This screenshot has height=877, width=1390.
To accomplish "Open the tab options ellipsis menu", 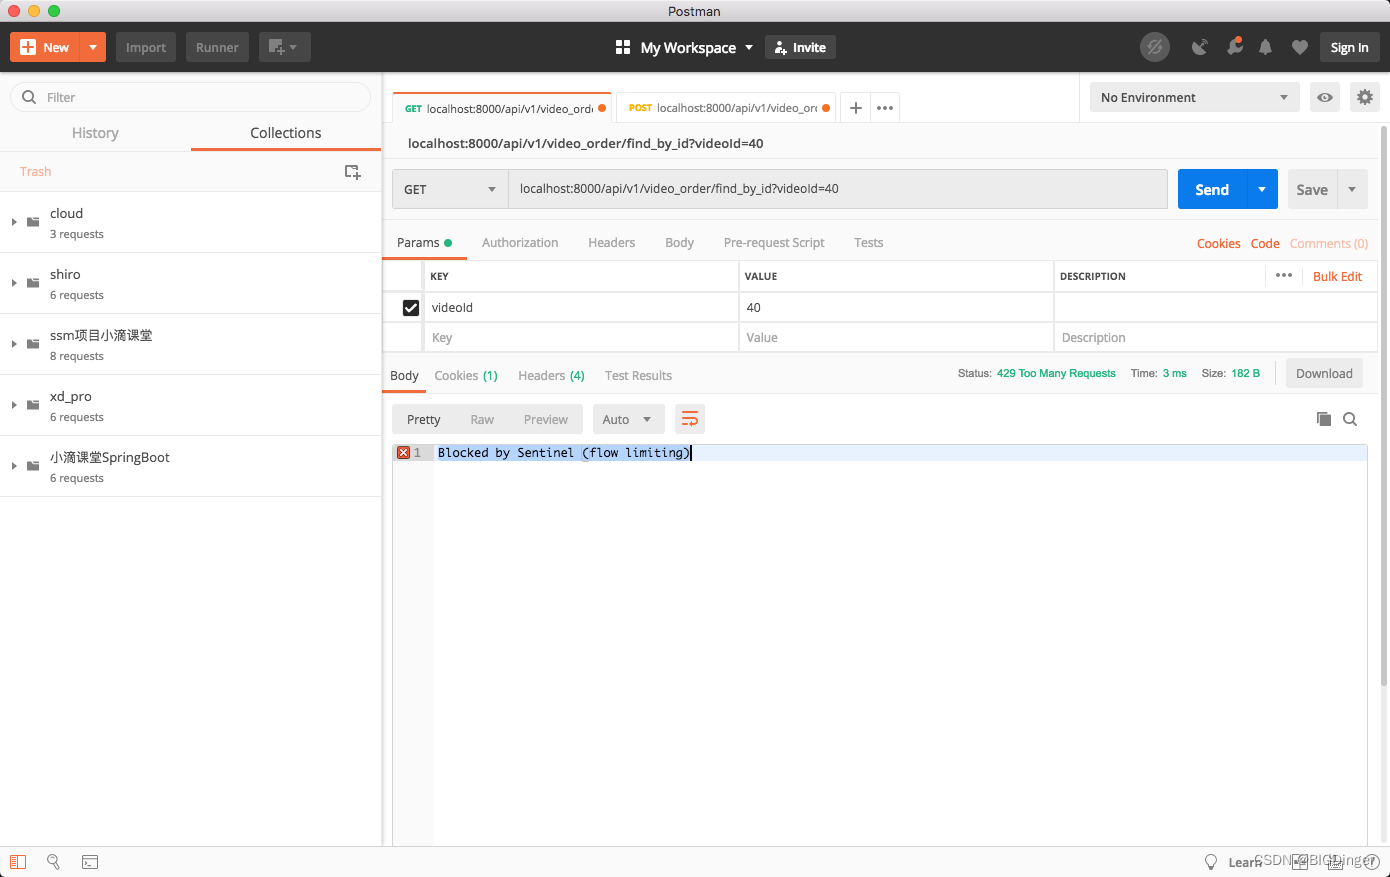I will pyautogui.click(x=885, y=108).
